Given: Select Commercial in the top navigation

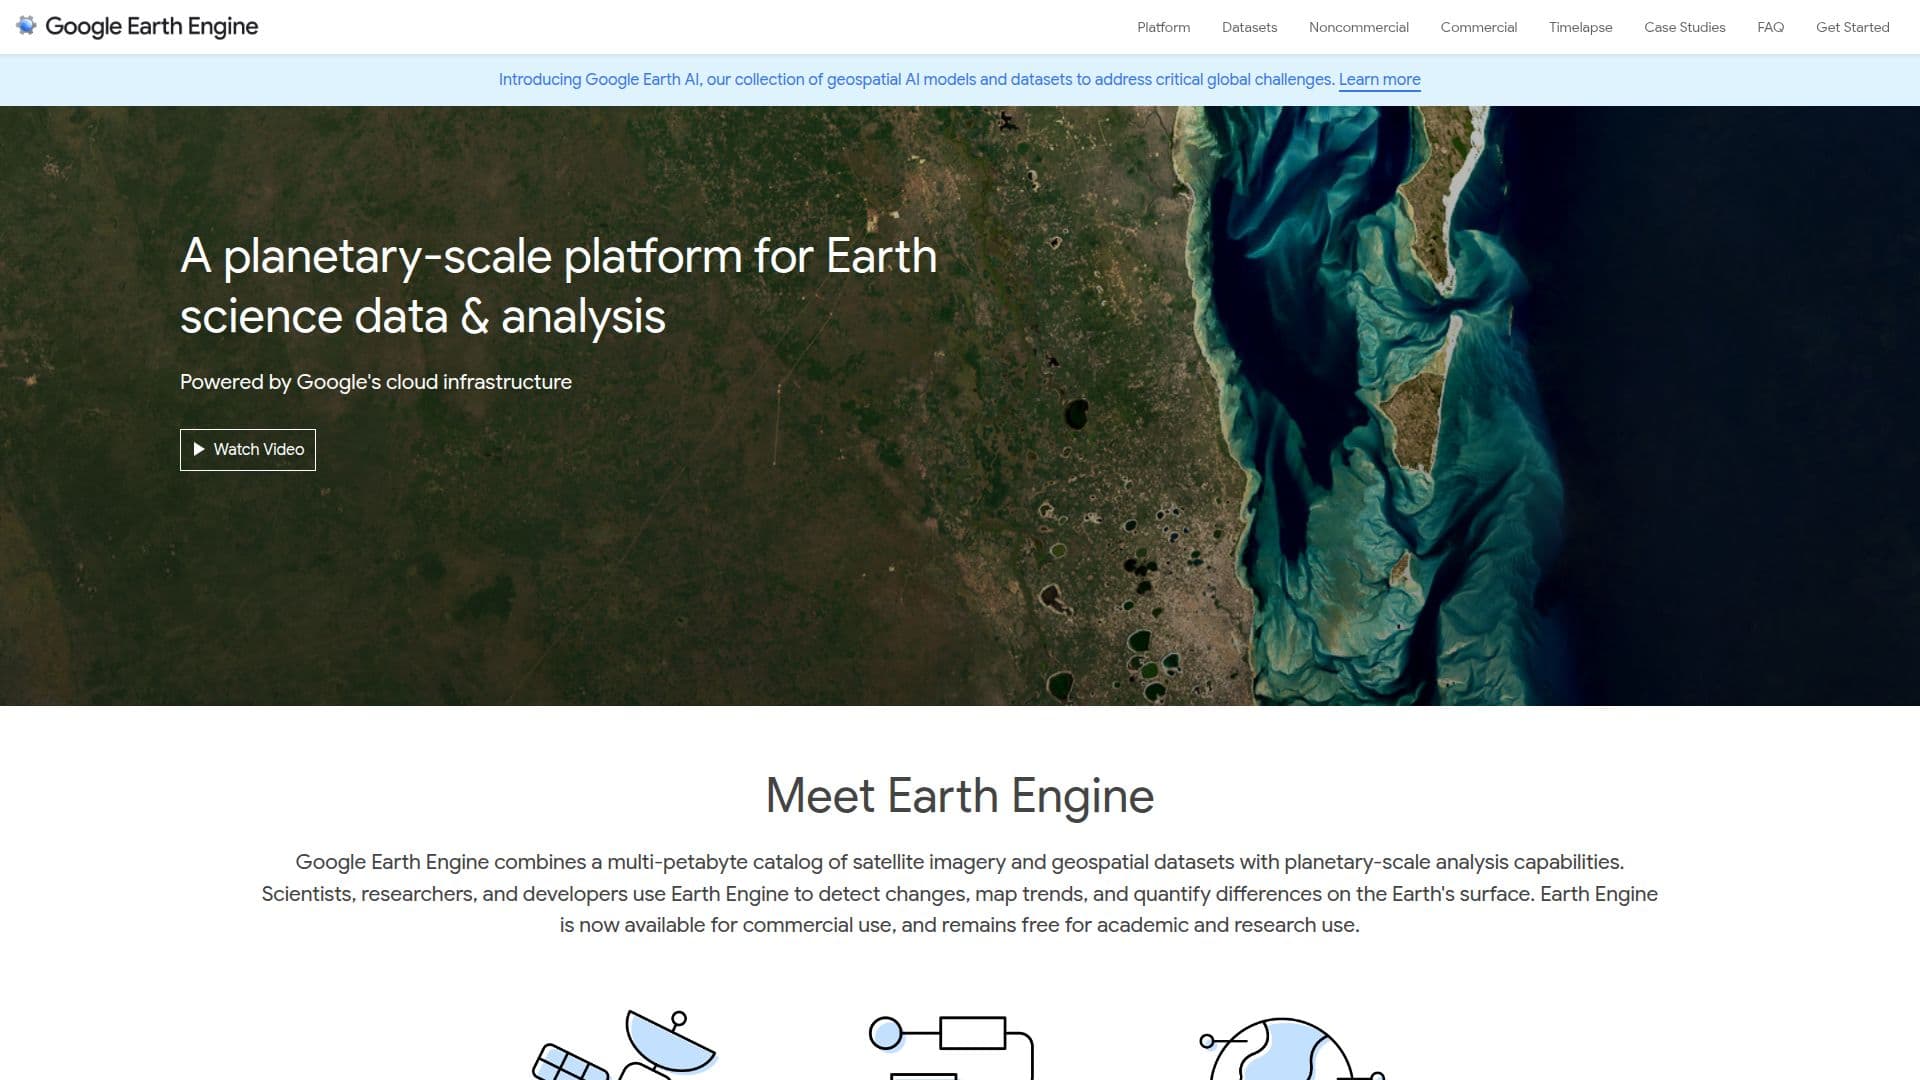Looking at the screenshot, I should 1478,27.
